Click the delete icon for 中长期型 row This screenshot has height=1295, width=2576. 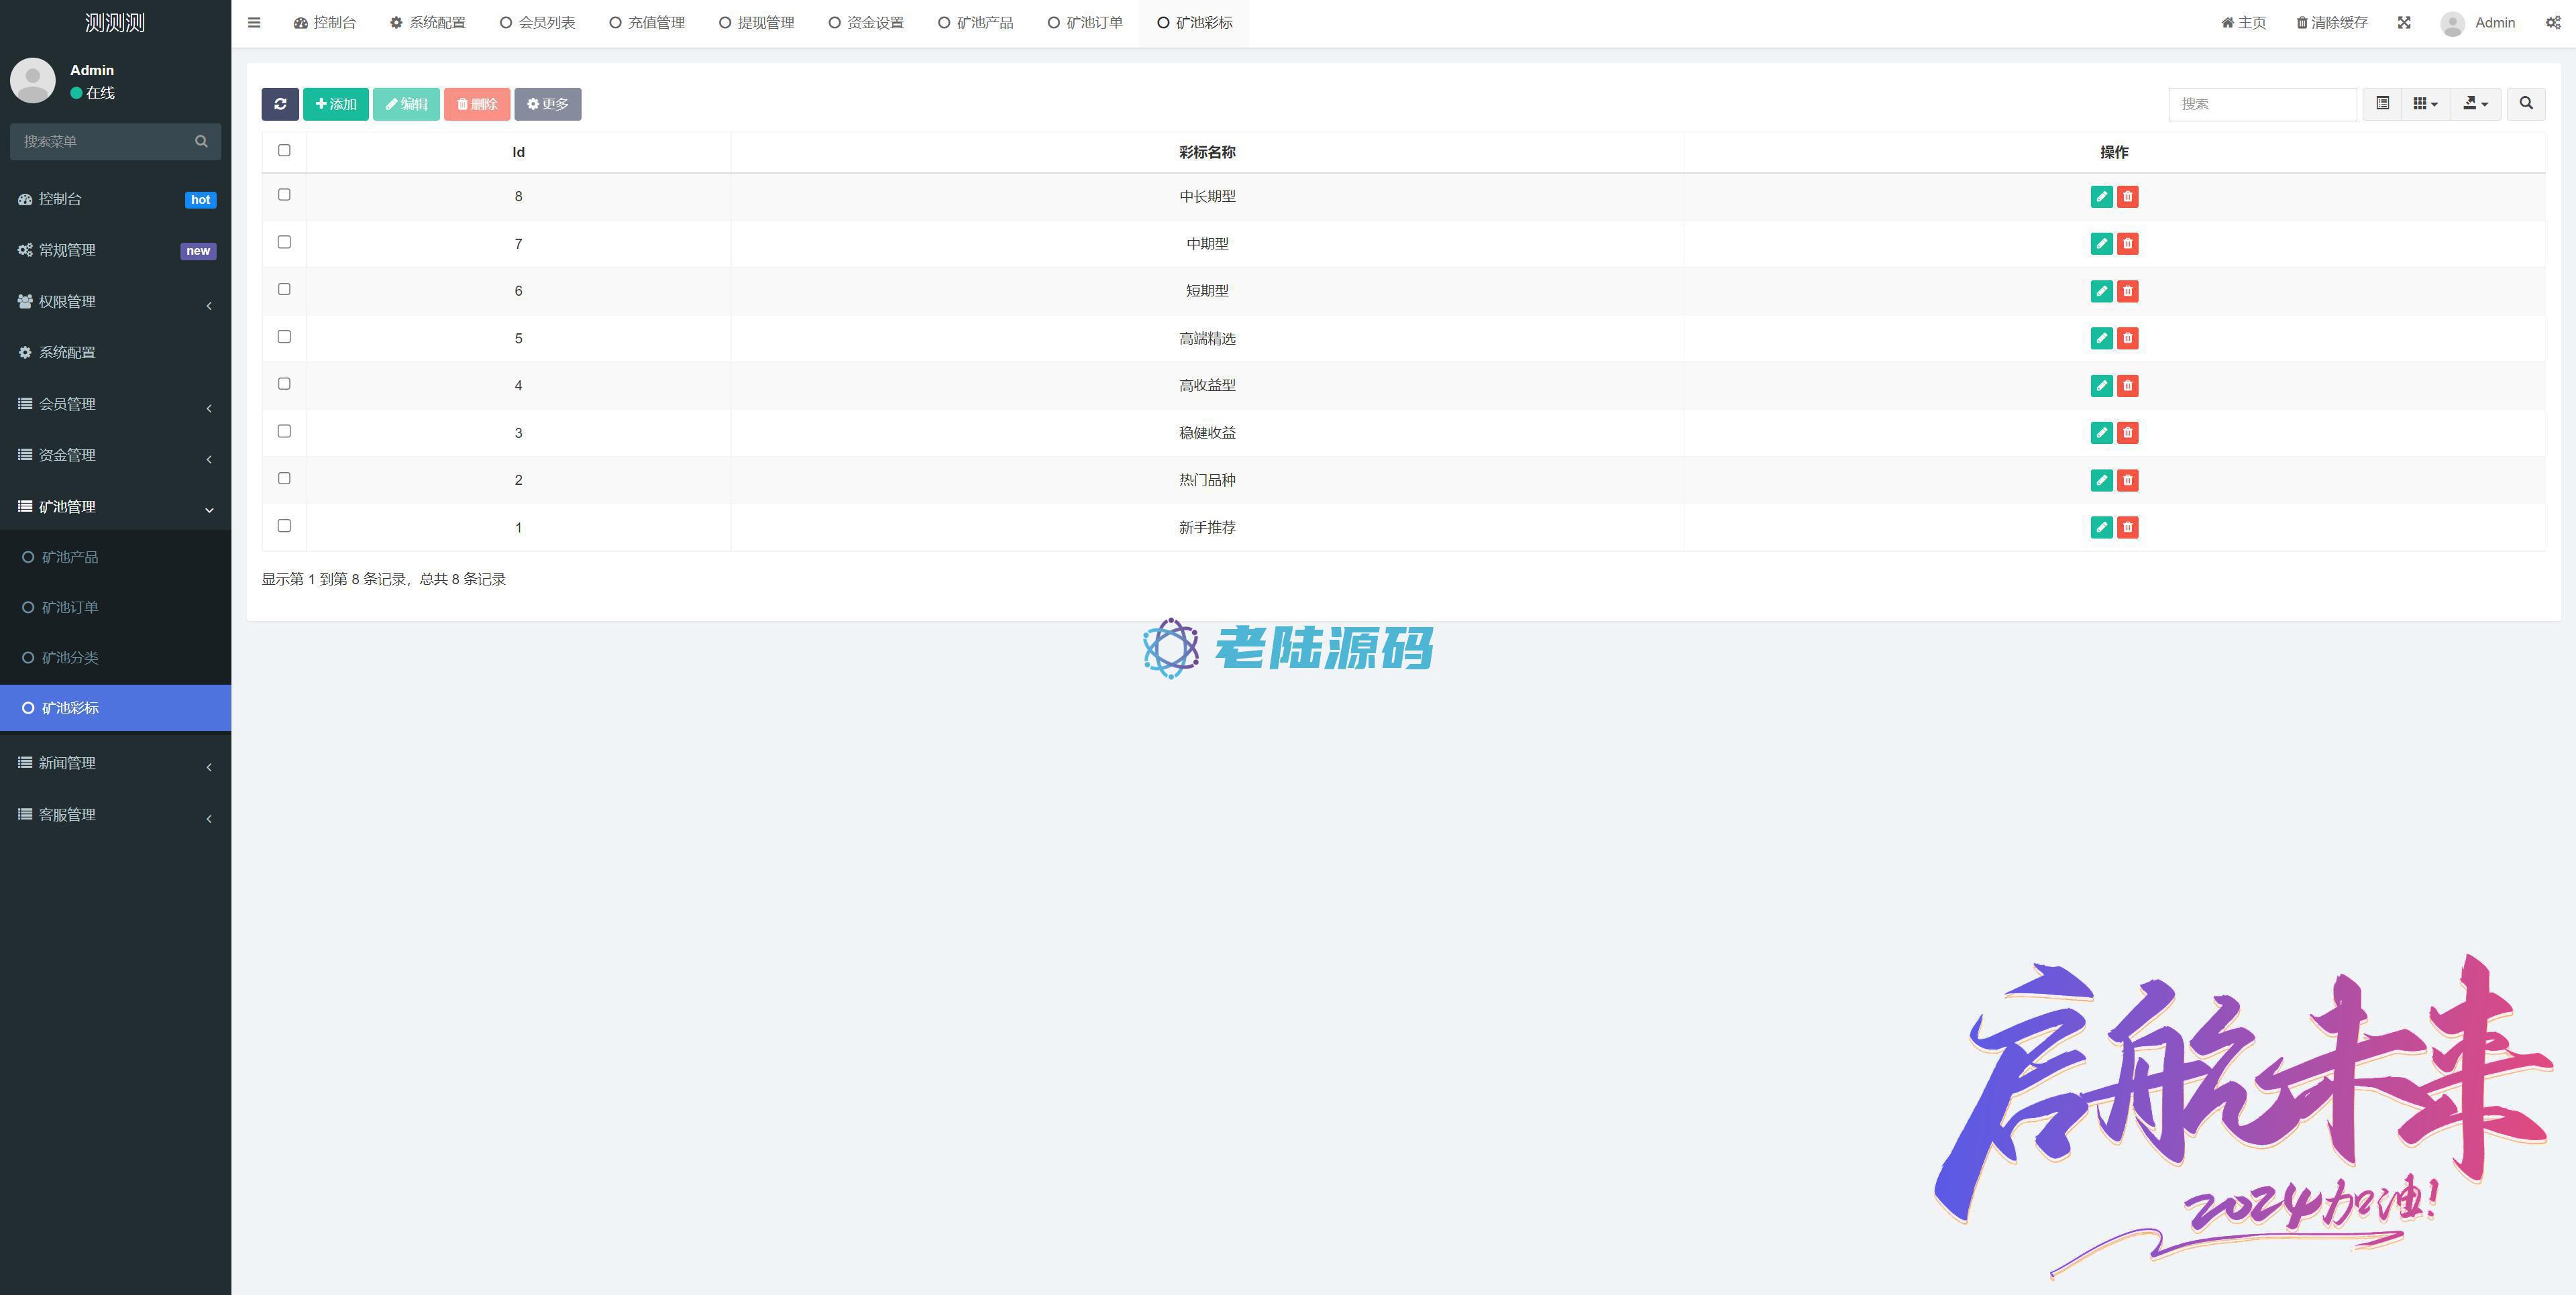pos(2127,197)
